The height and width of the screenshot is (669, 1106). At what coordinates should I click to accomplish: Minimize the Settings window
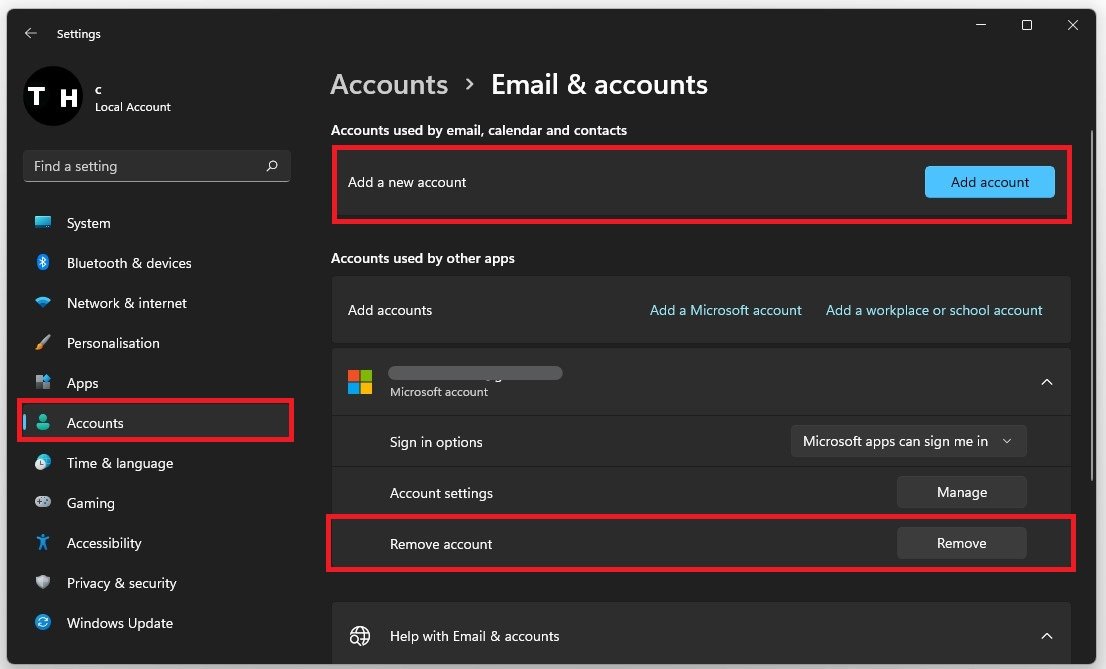pyautogui.click(x=980, y=25)
